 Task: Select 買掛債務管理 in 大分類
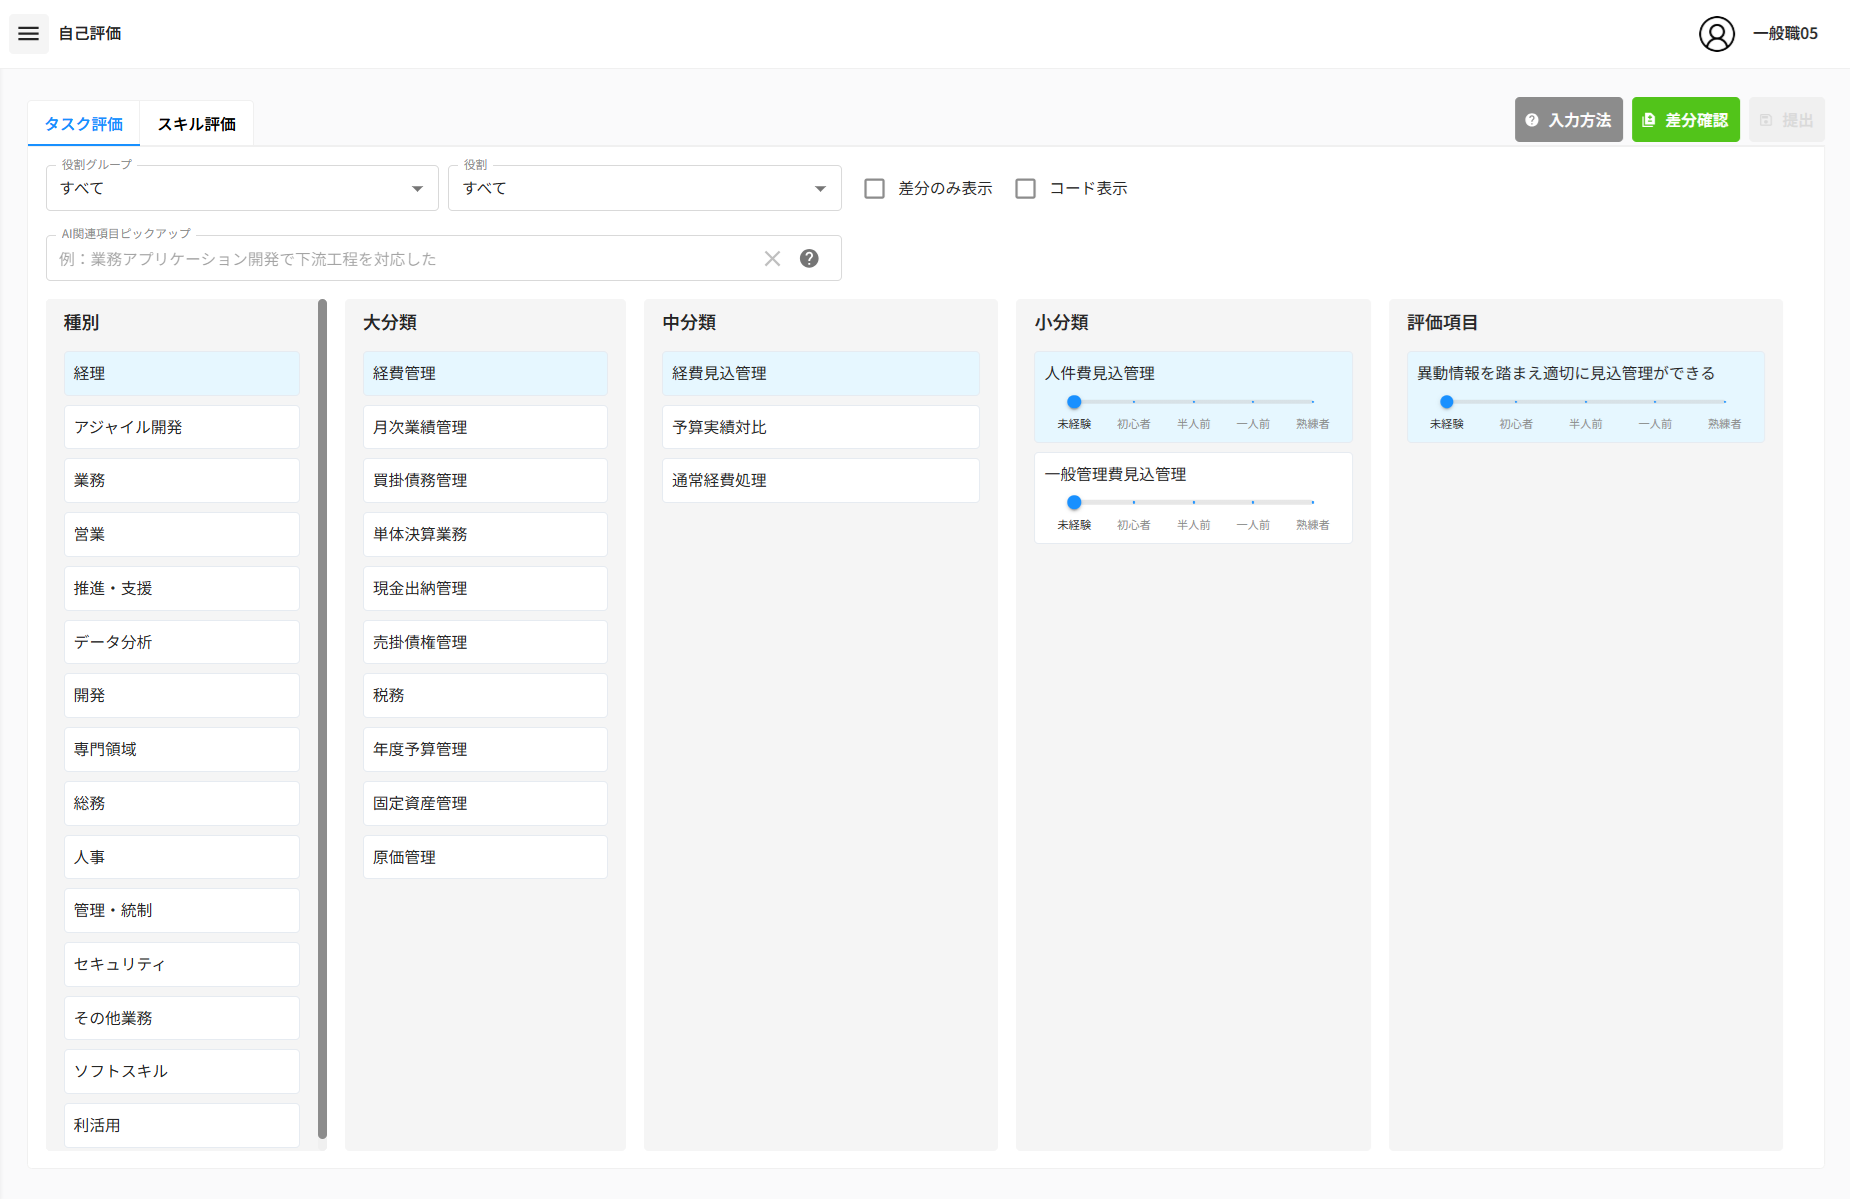pos(485,481)
